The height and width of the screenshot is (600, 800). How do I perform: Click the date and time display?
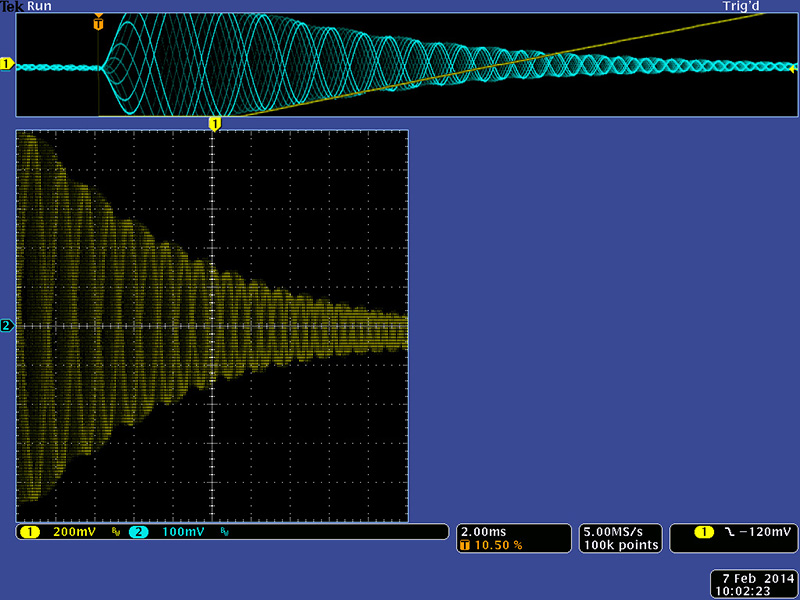pyautogui.click(x=753, y=584)
